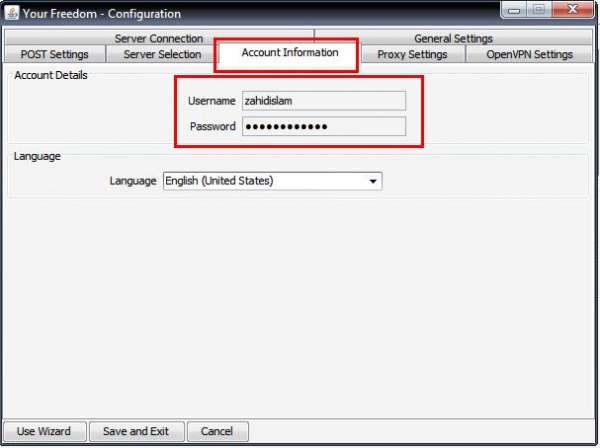Select the Server Selection tab

coord(162,54)
